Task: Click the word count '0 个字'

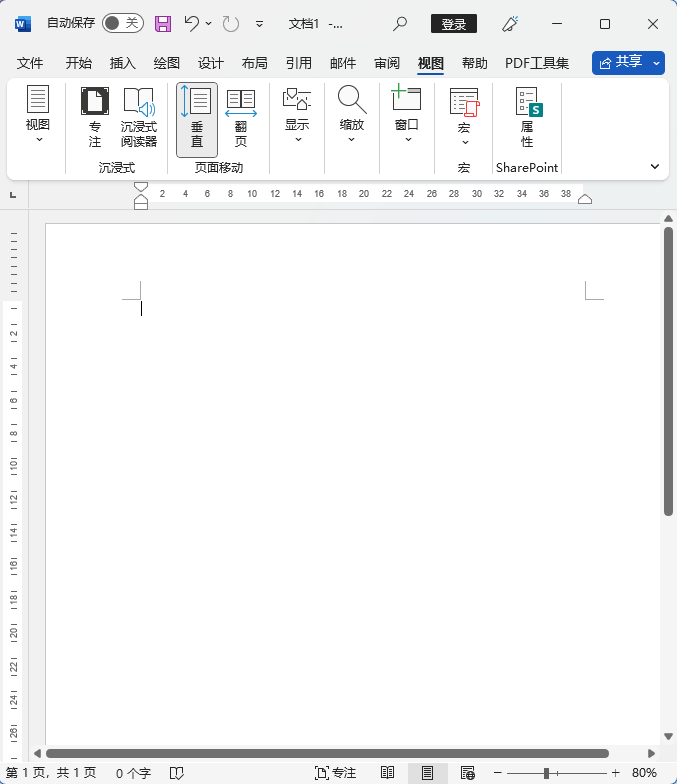Action: (x=133, y=773)
